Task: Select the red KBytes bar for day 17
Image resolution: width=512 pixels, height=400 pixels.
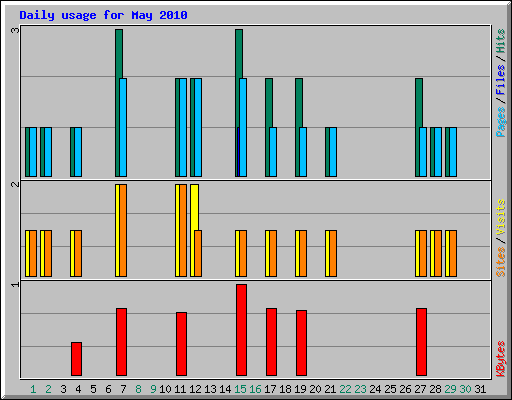Action: 271,342
